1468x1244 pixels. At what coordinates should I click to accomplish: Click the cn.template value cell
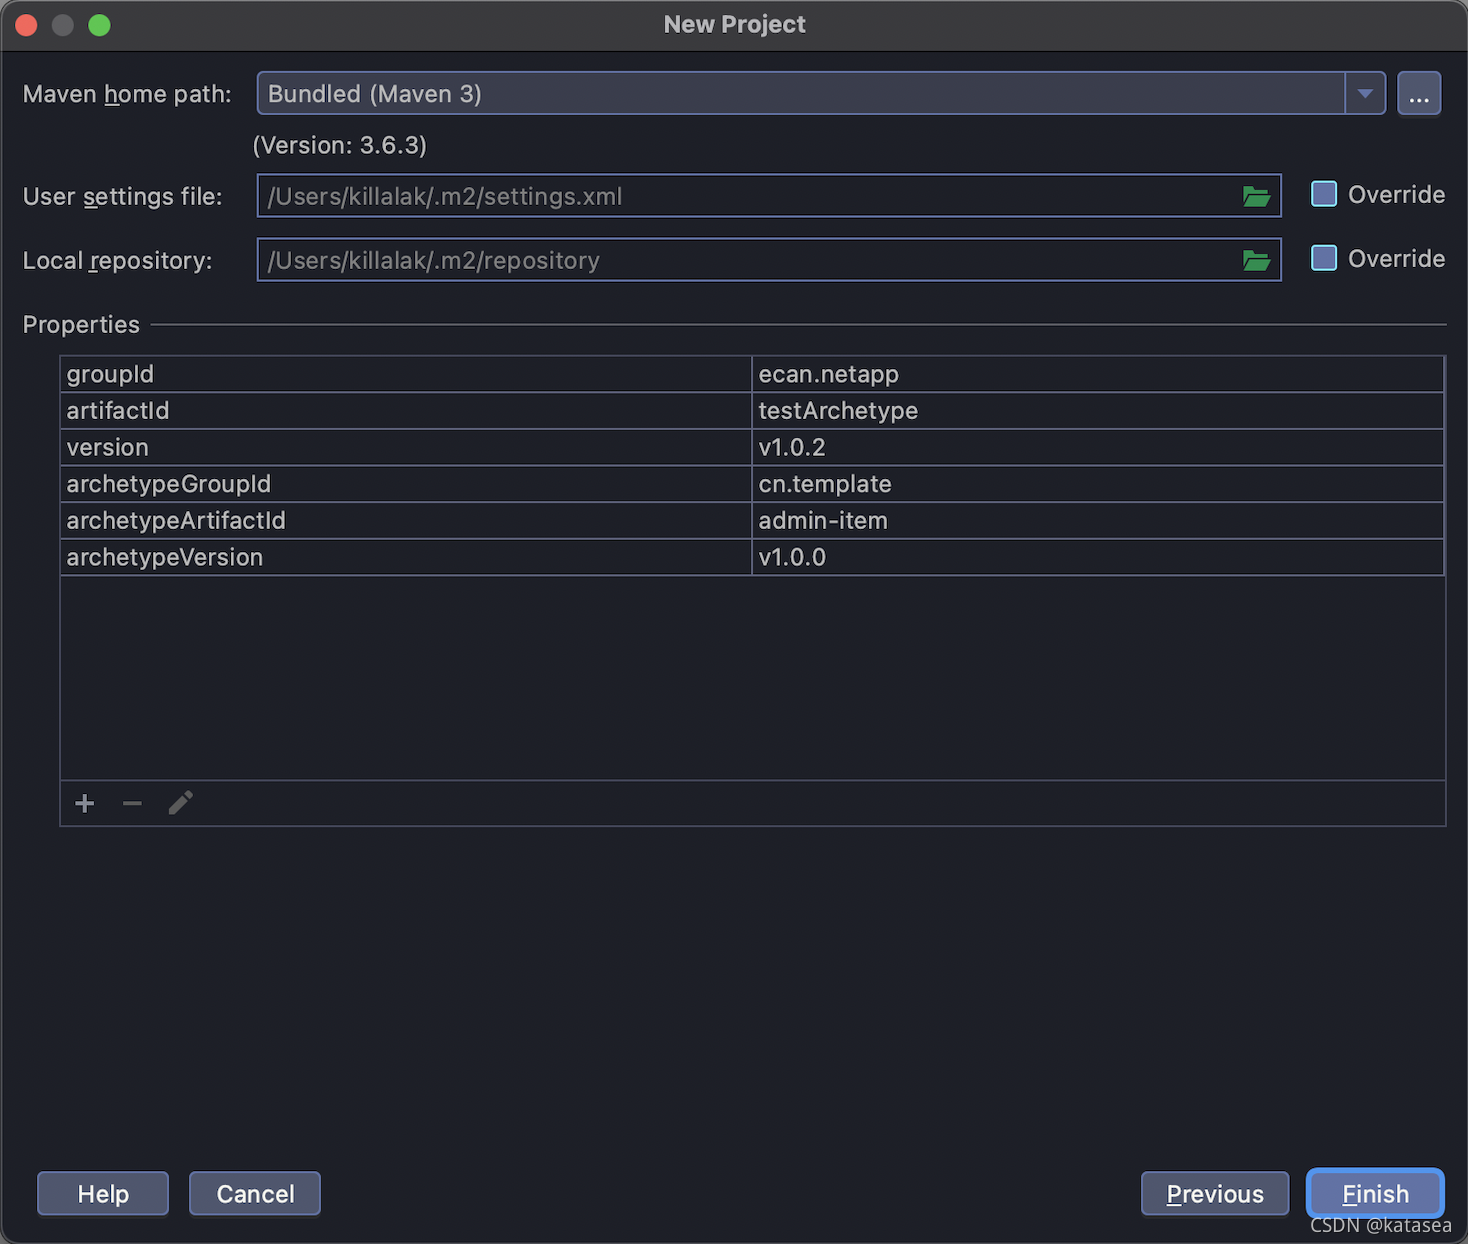[1098, 484]
